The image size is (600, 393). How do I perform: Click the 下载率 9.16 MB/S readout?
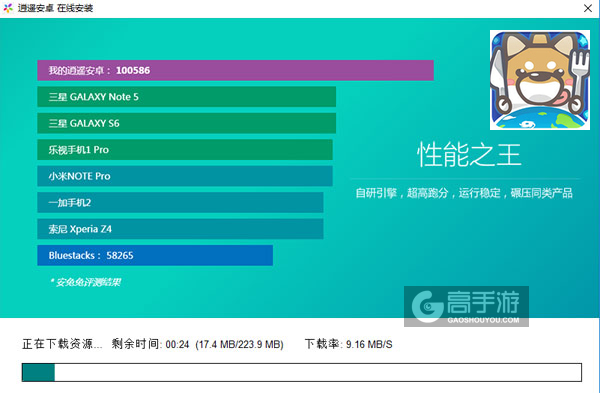pos(349,344)
